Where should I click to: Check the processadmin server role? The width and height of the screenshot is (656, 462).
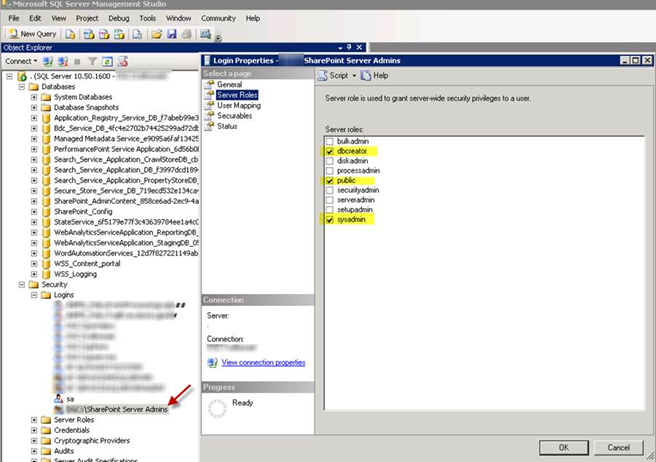330,171
